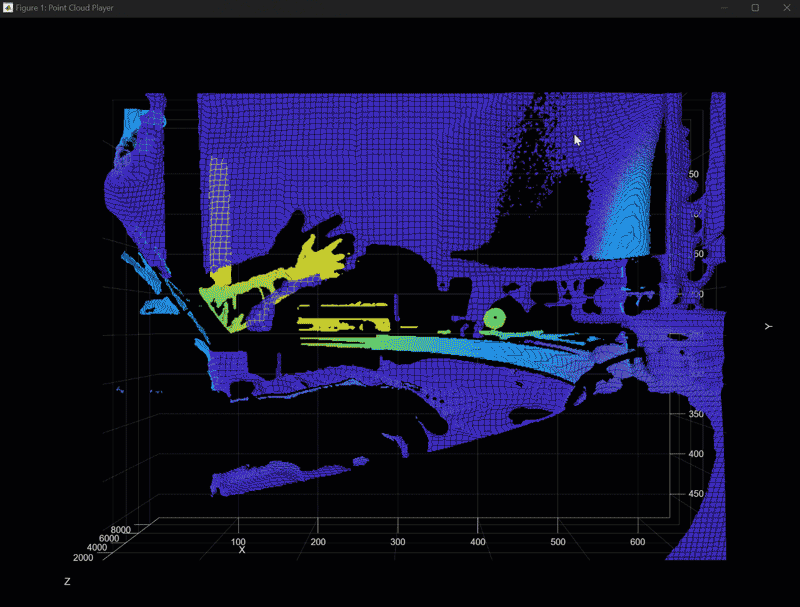Click the MATLAB figure icon in the title bar
Viewport: 800px width, 607px height.
point(9,7)
